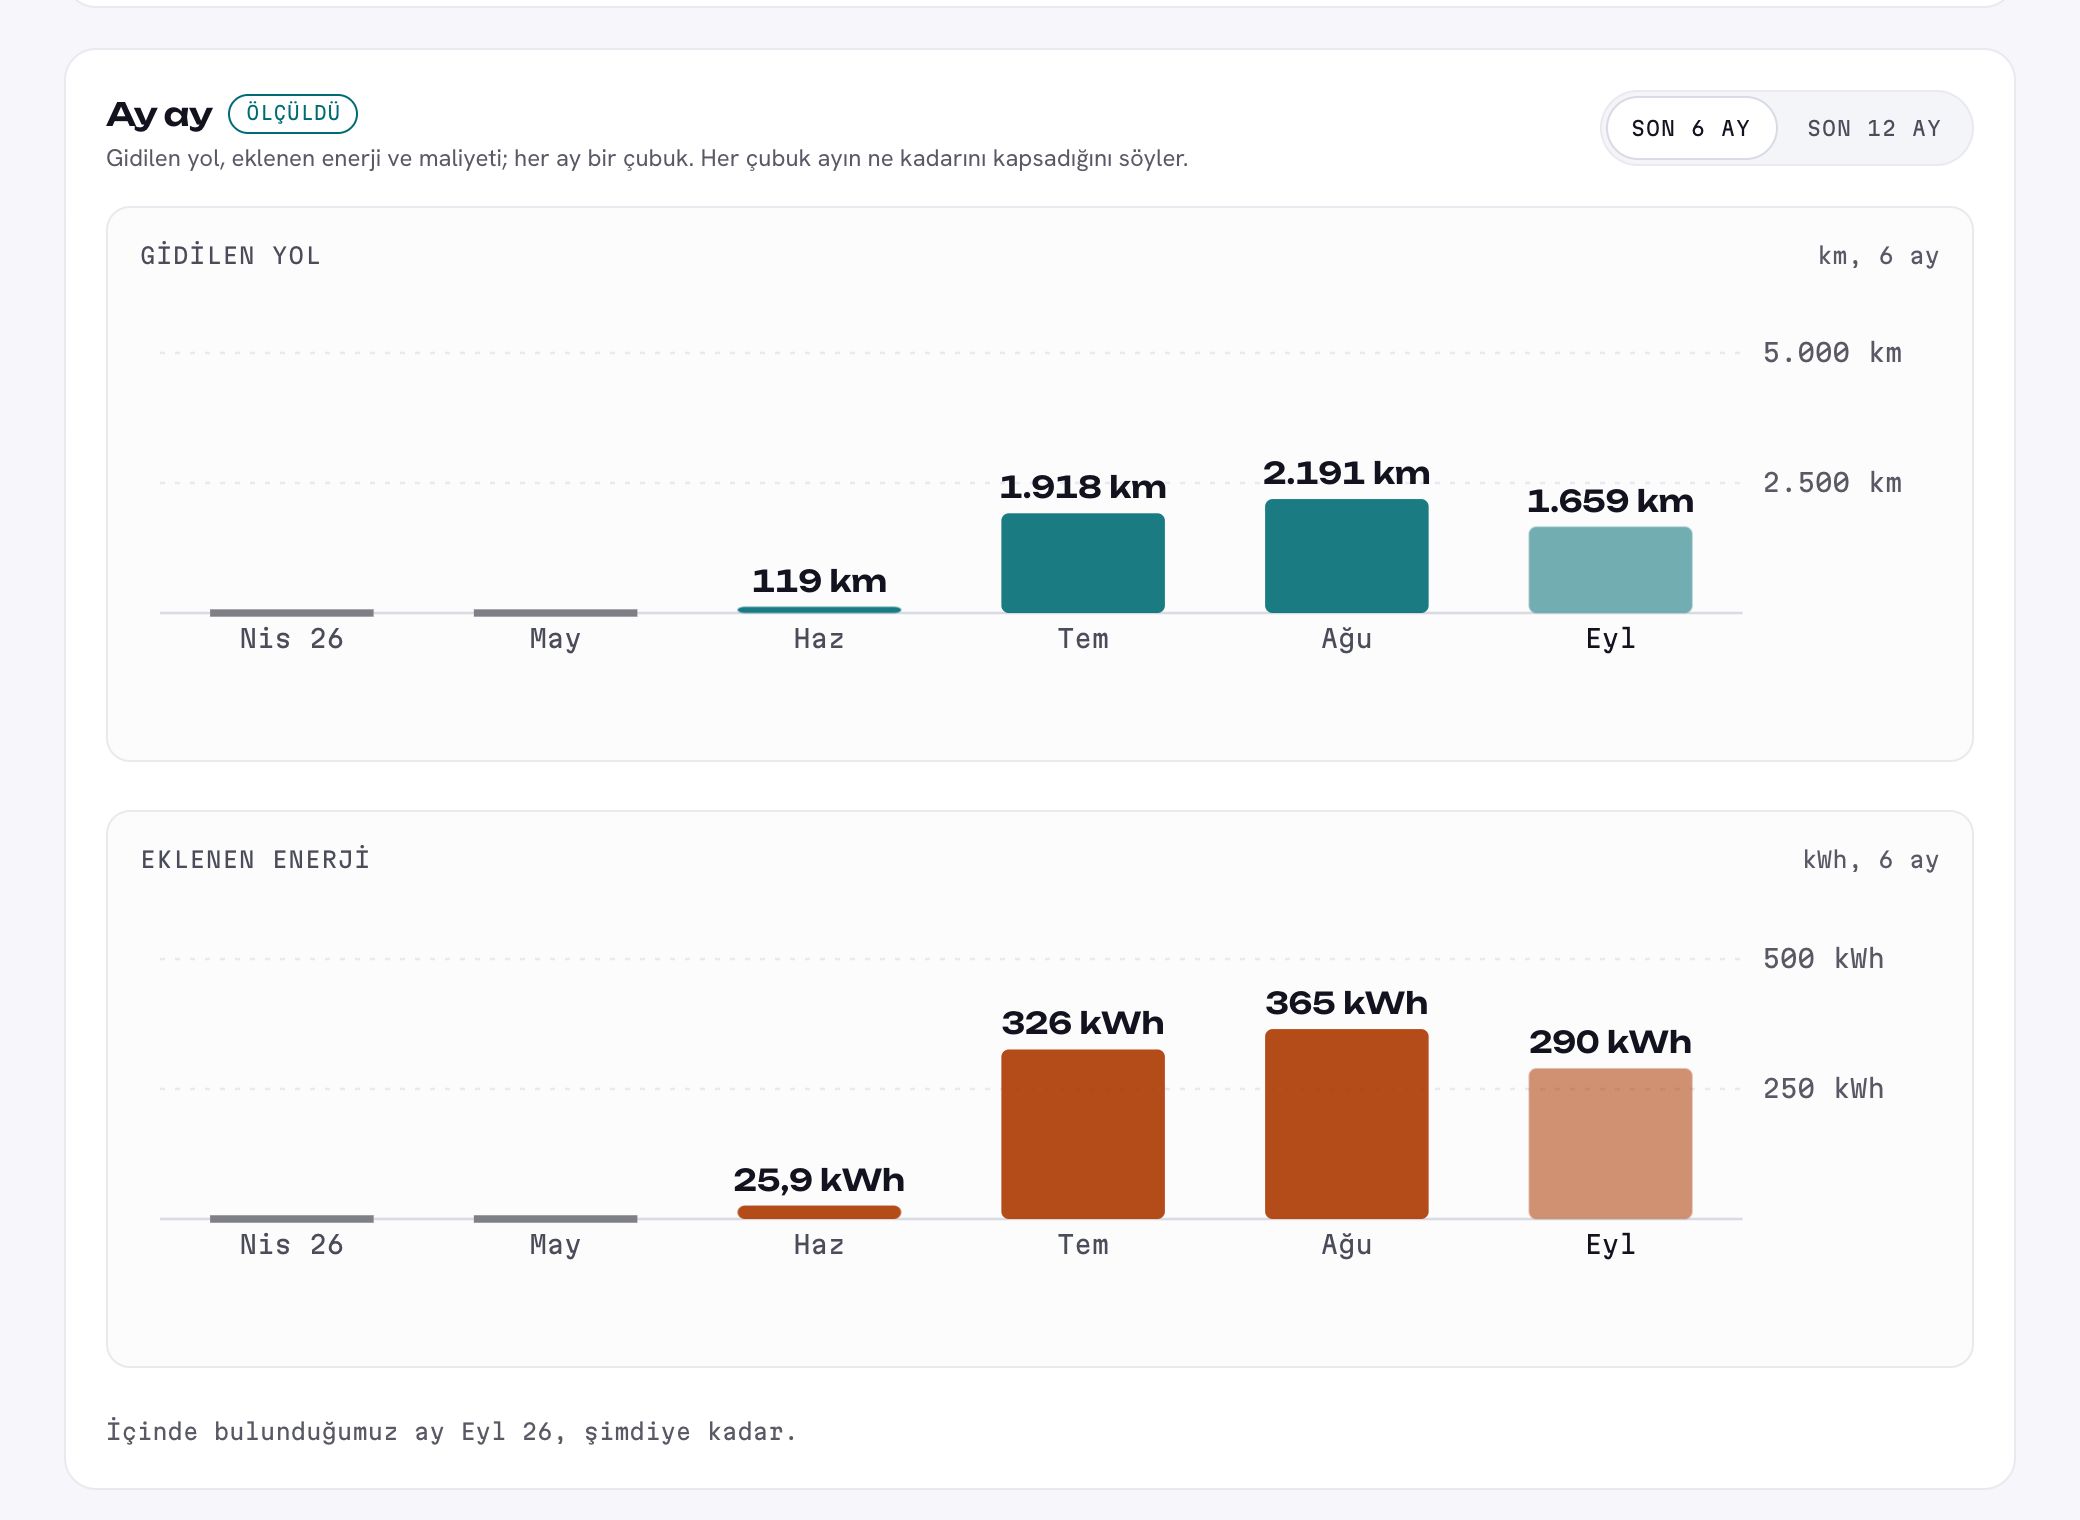Screen dimensions: 2080x1520
Task: Click the 119 km value label
Action: (819, 581)
